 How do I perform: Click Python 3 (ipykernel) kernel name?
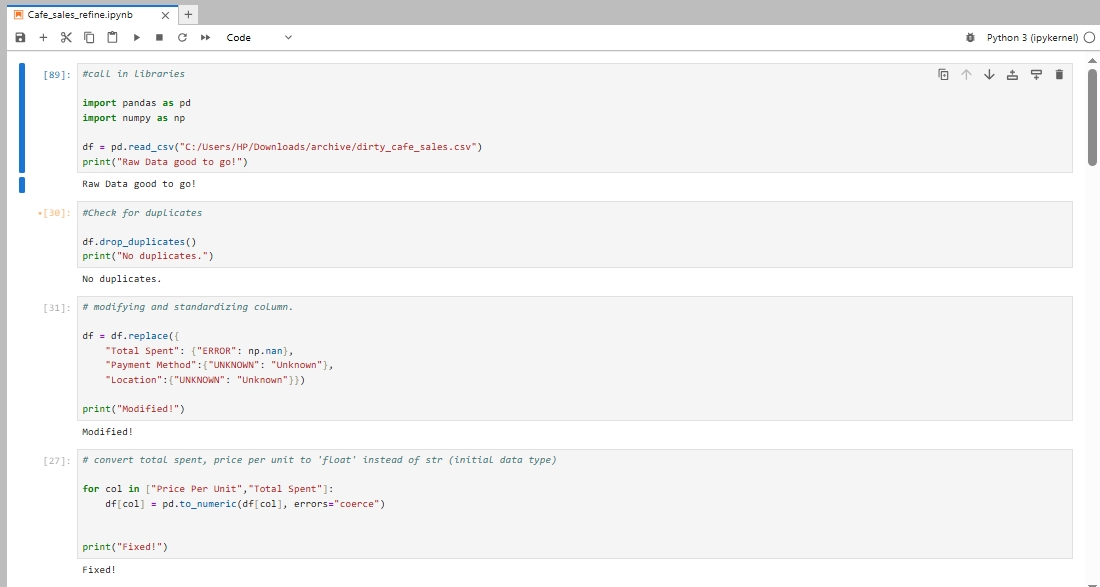tap(1032, 38)
